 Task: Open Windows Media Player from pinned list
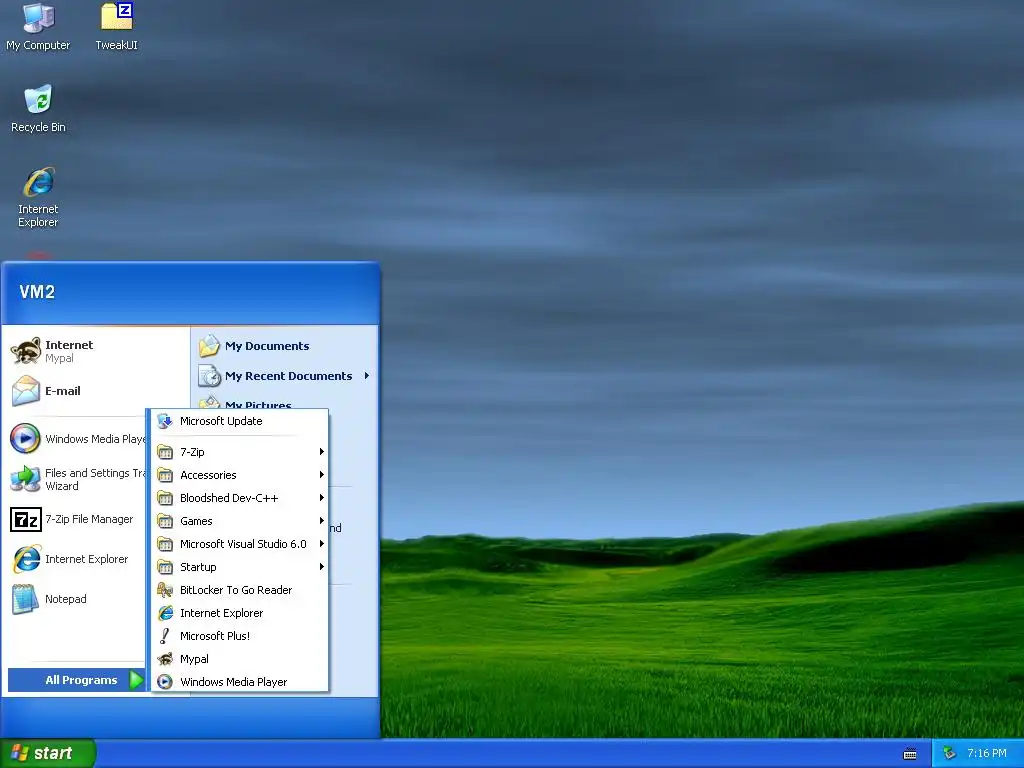pyautogui.click(x=77, y=439)
